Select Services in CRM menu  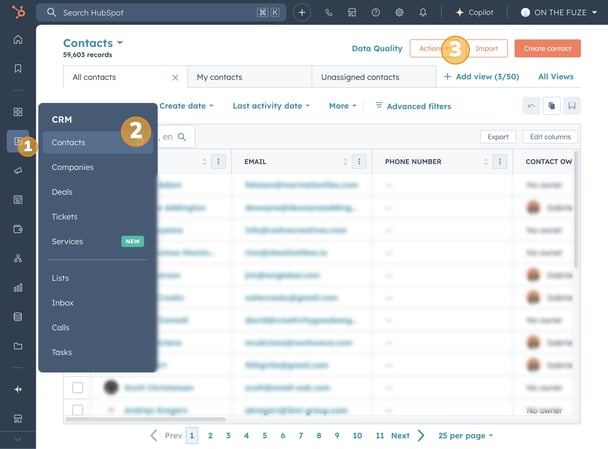[x=98, y=242]
